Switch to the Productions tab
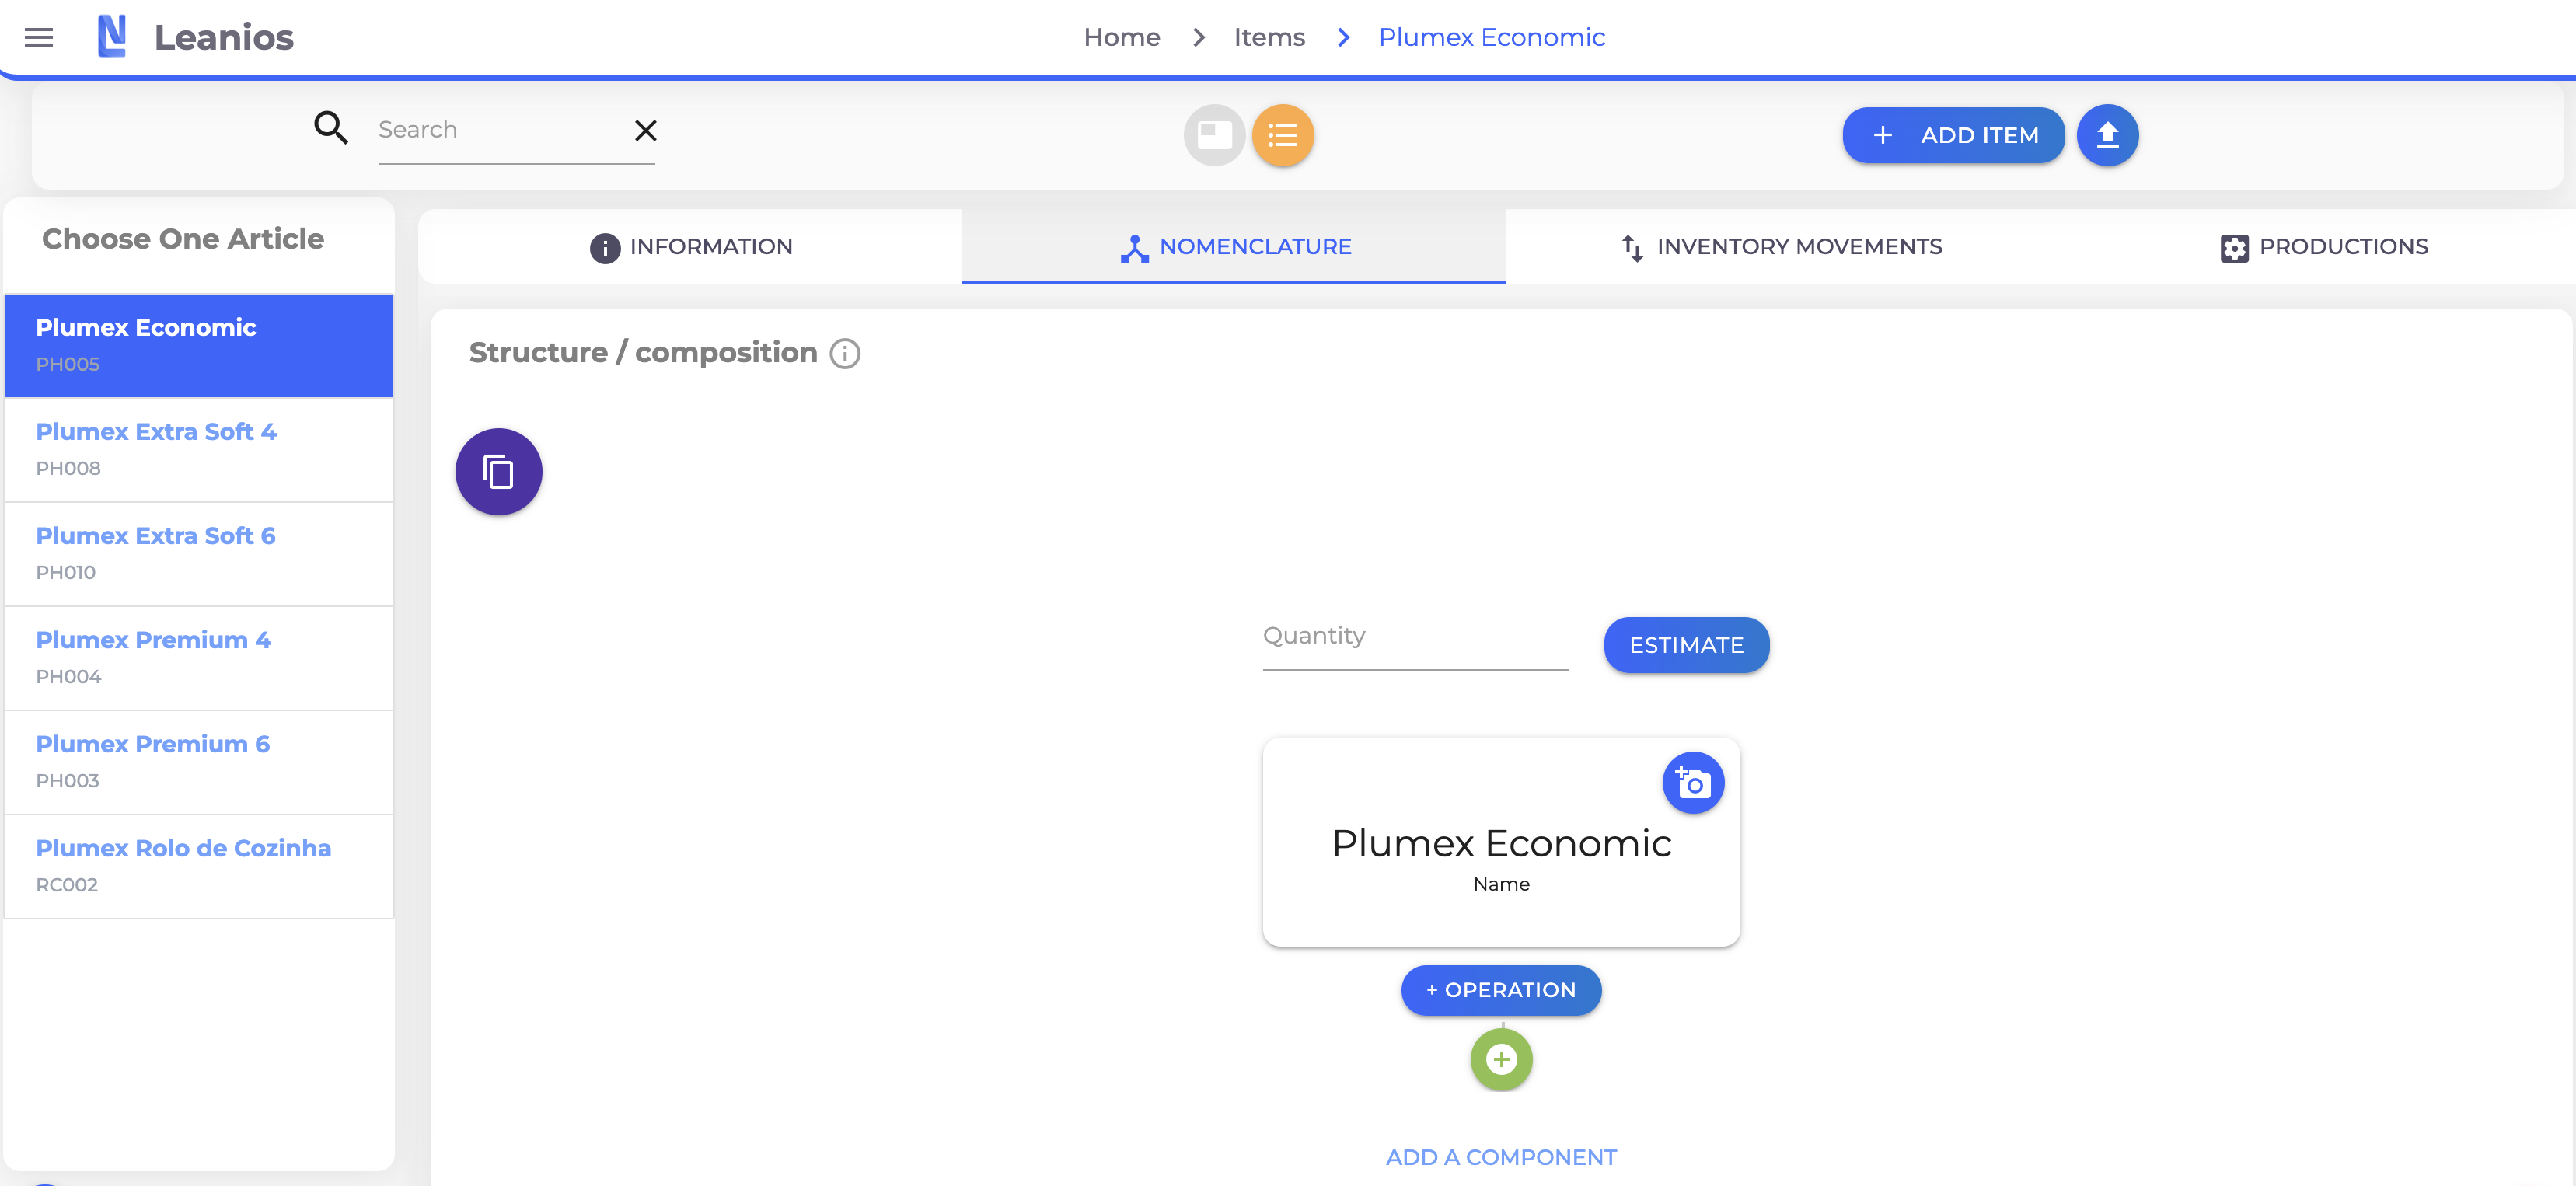Screen dimensions: 2576x1186 [2323, 247]
